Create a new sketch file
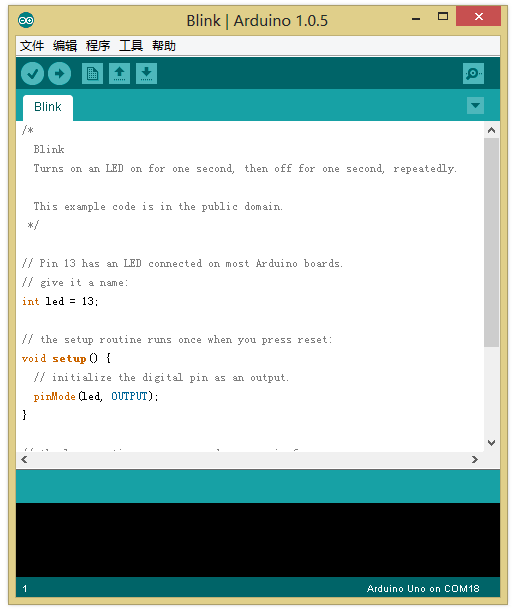The image size is (512, 610). tap(93, 74)
